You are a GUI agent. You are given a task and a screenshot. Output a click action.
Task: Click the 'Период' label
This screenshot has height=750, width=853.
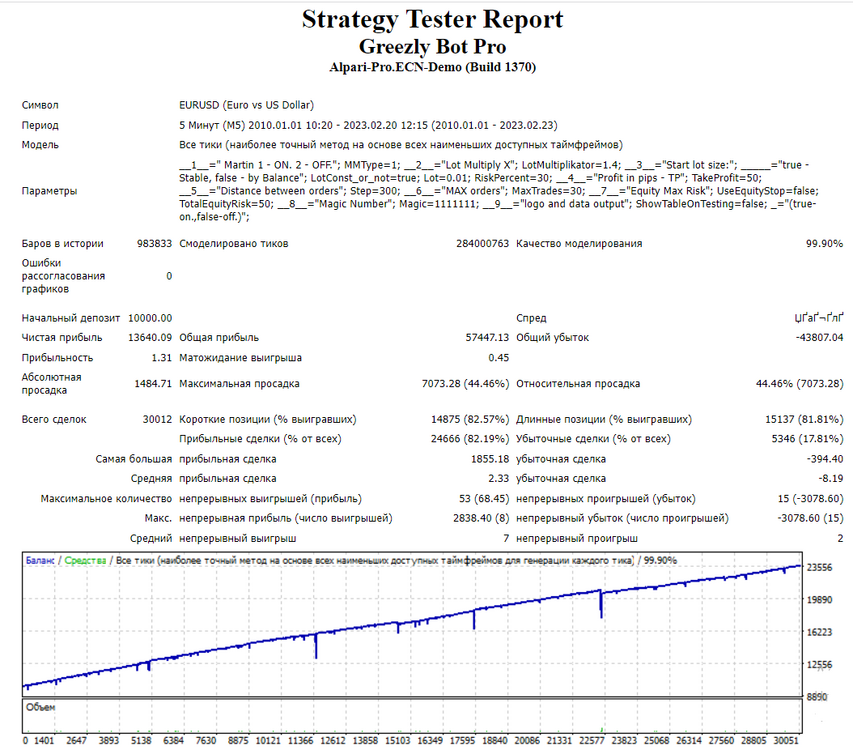coord(40,125)
